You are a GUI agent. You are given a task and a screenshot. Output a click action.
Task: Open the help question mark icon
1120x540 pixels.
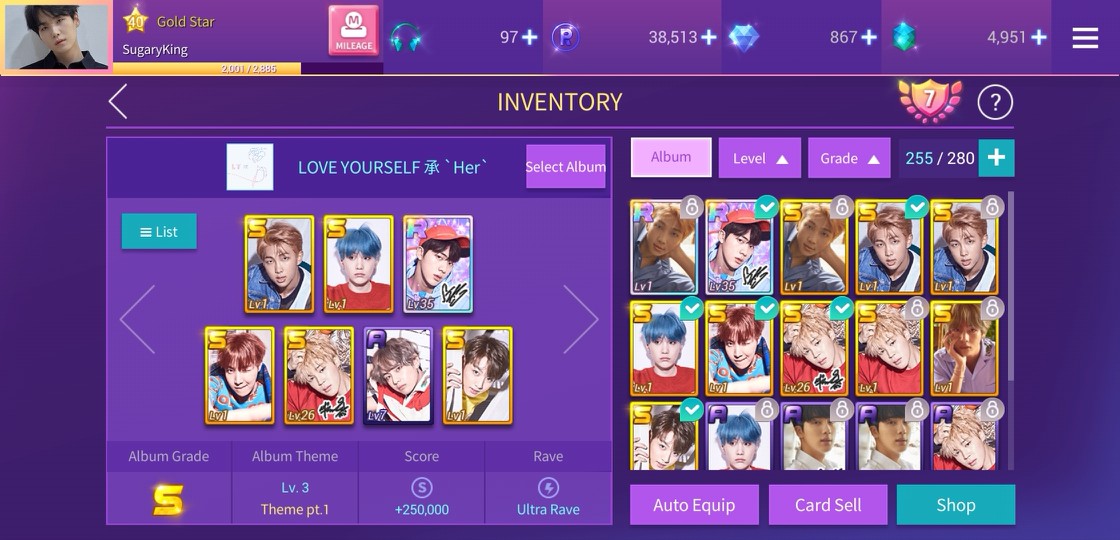pos(995,103)
